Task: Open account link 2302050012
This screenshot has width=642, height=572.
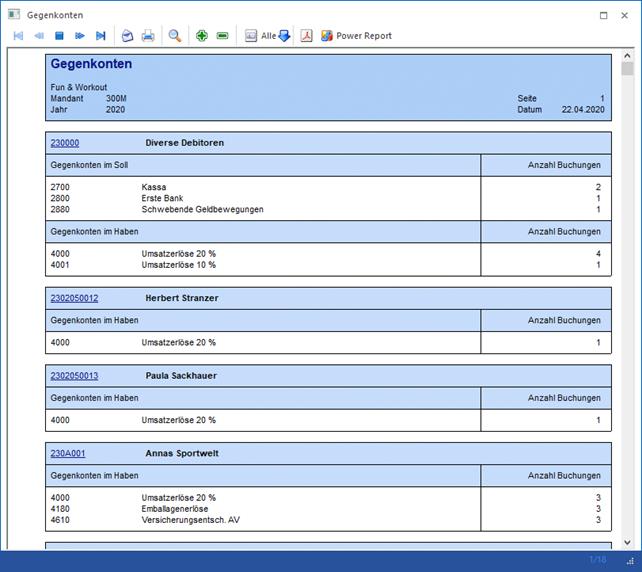Action: point(74,298)
